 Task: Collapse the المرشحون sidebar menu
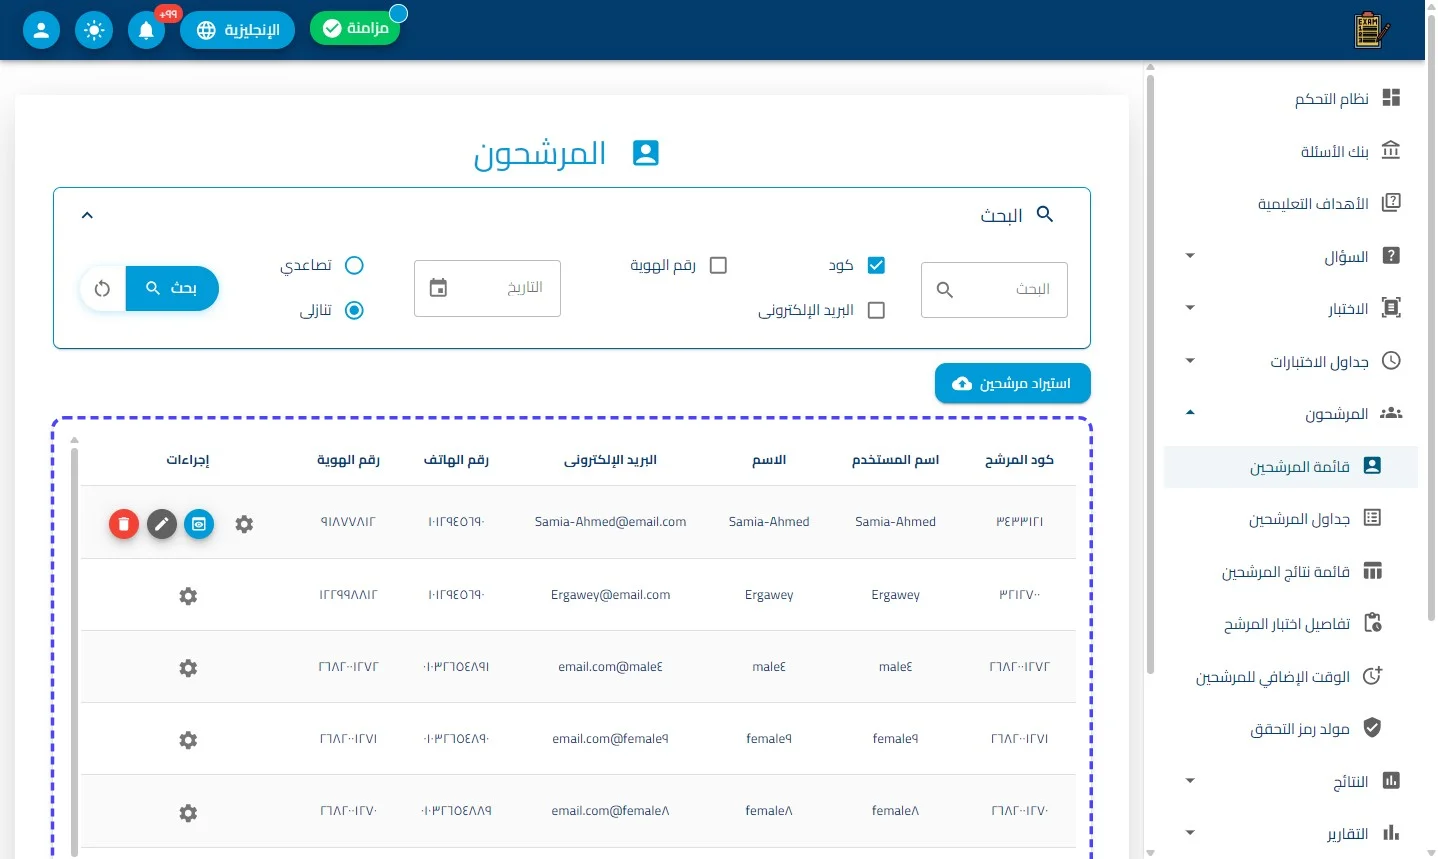pyautogui.click(x=1190, y=413)
